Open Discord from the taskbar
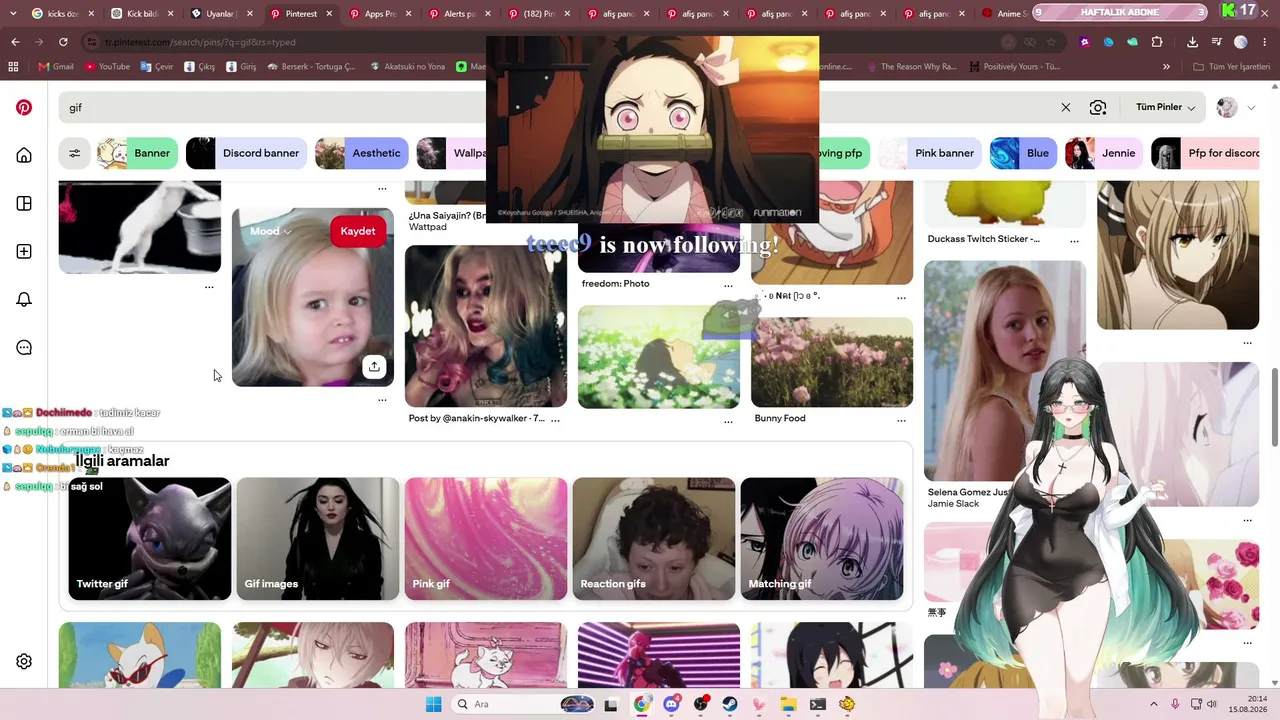This screenshot has height=720, width=1280. pyautogui.click(x=671, y=704)
